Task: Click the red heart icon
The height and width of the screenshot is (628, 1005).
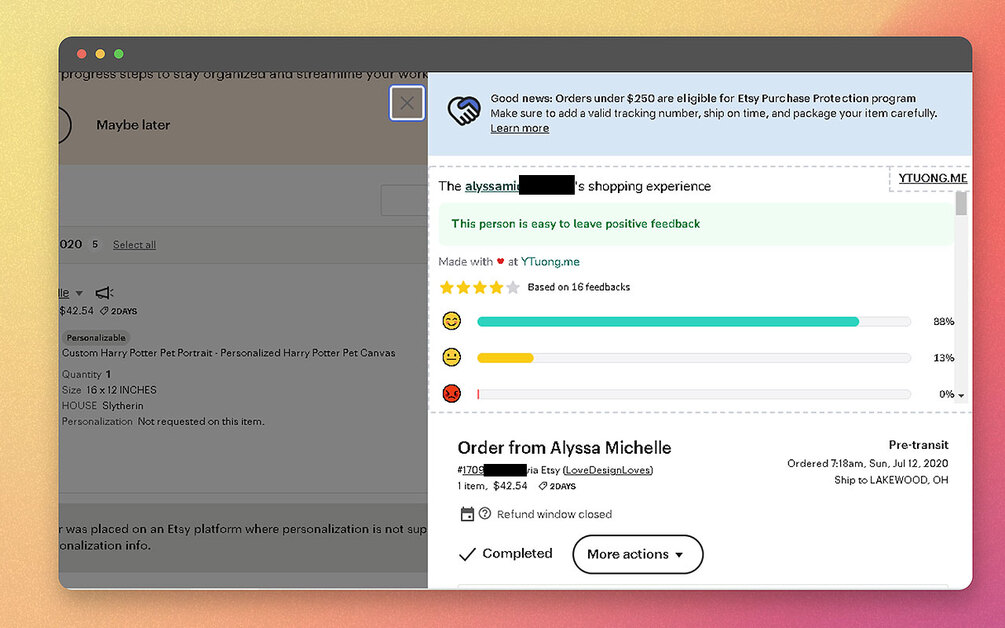Action: point(500,261)
